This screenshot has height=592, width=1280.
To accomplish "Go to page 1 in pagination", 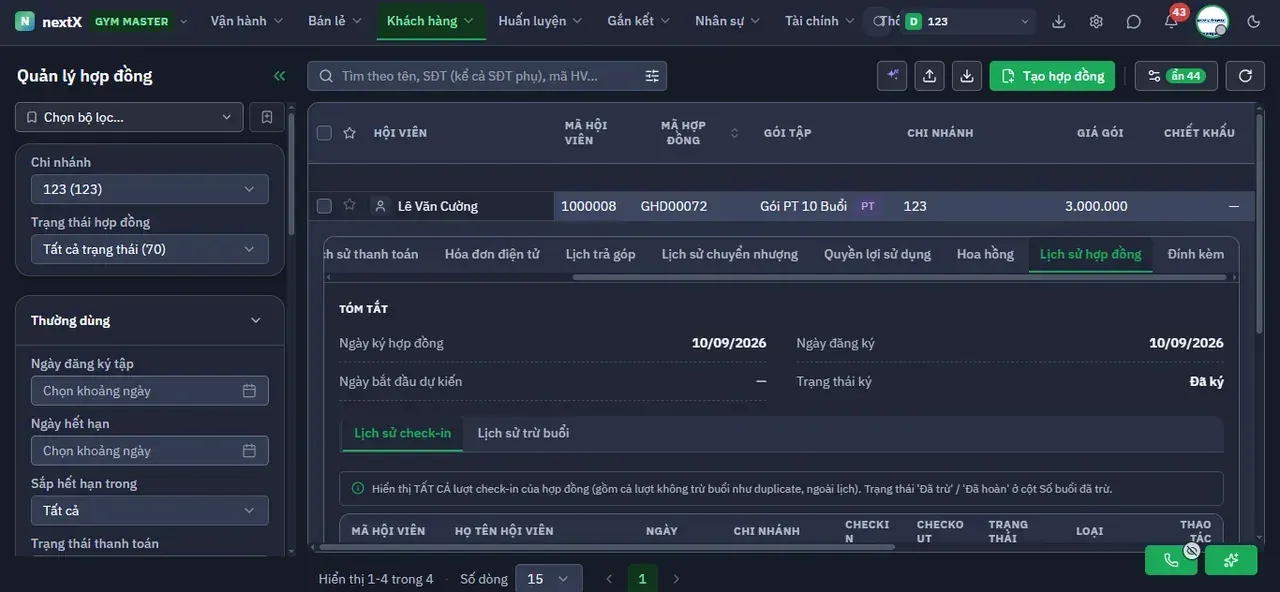I will (642, 579).
